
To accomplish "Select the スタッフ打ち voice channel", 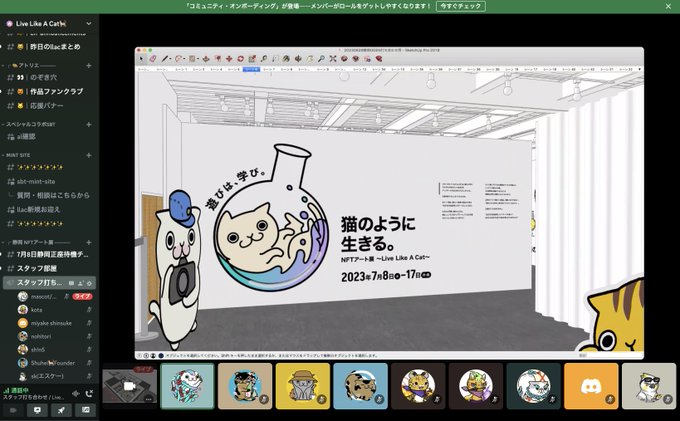I will pyautogui.click(x=49, y=283).
